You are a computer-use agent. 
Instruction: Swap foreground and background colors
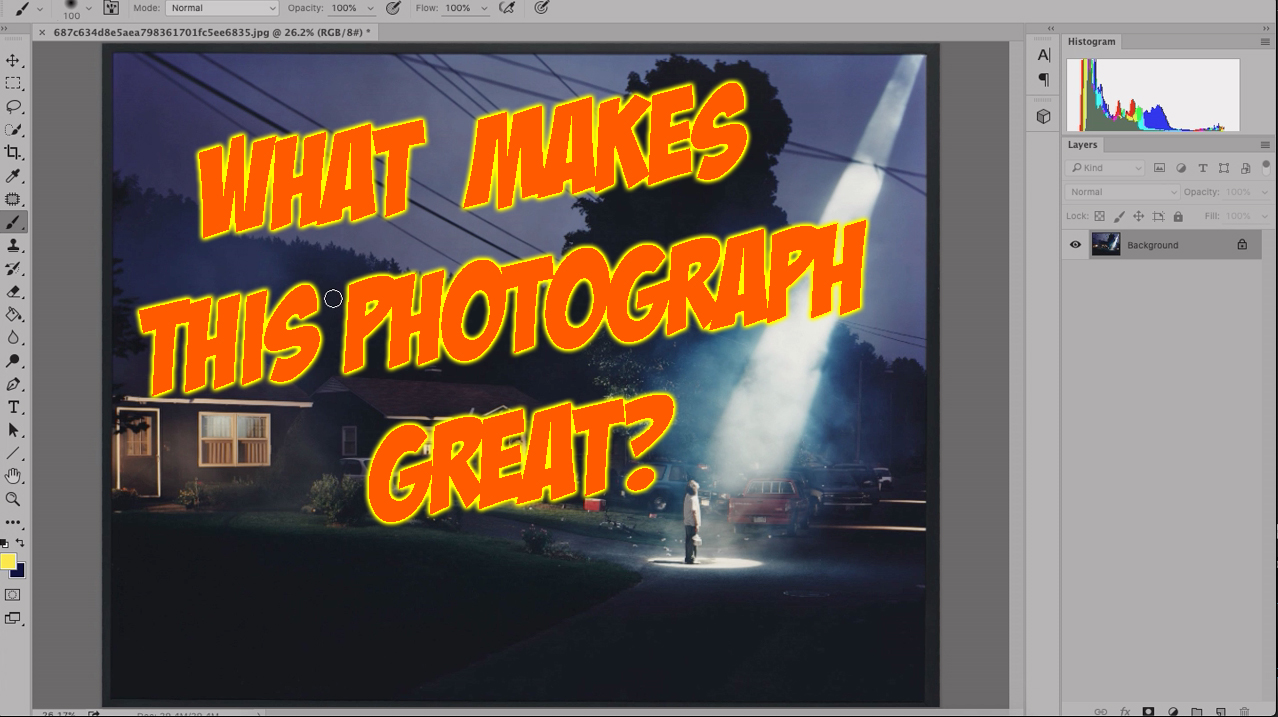[x=20, y=543]
